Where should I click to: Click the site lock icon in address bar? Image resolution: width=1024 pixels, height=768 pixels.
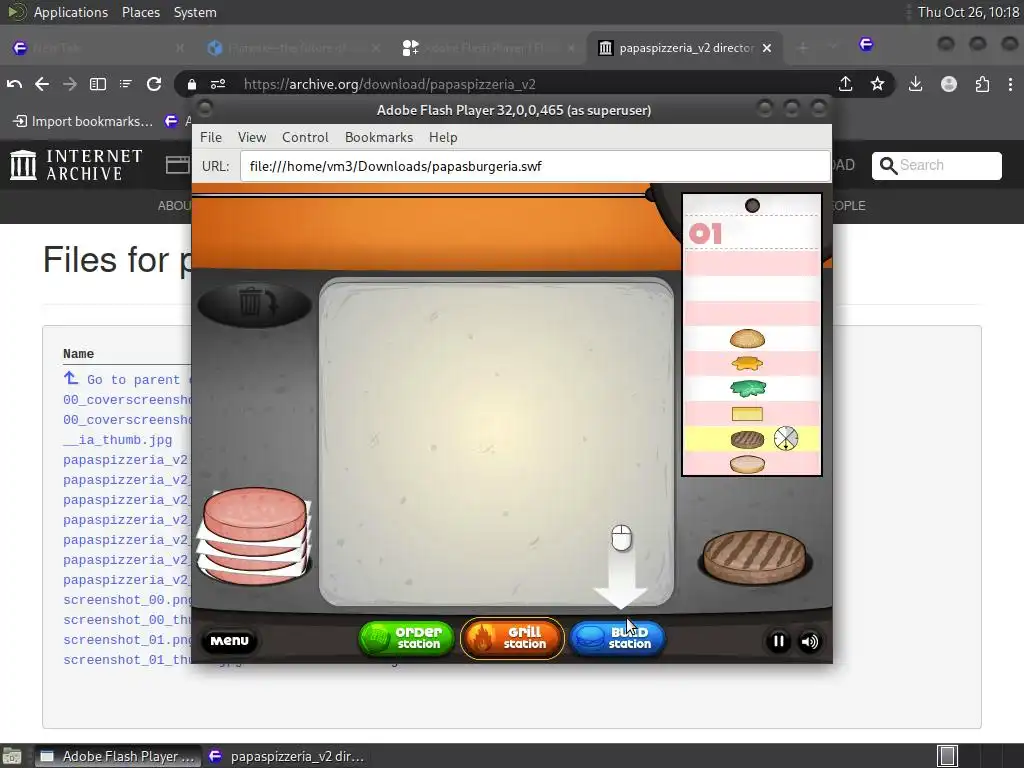click(x=191, y=84)
